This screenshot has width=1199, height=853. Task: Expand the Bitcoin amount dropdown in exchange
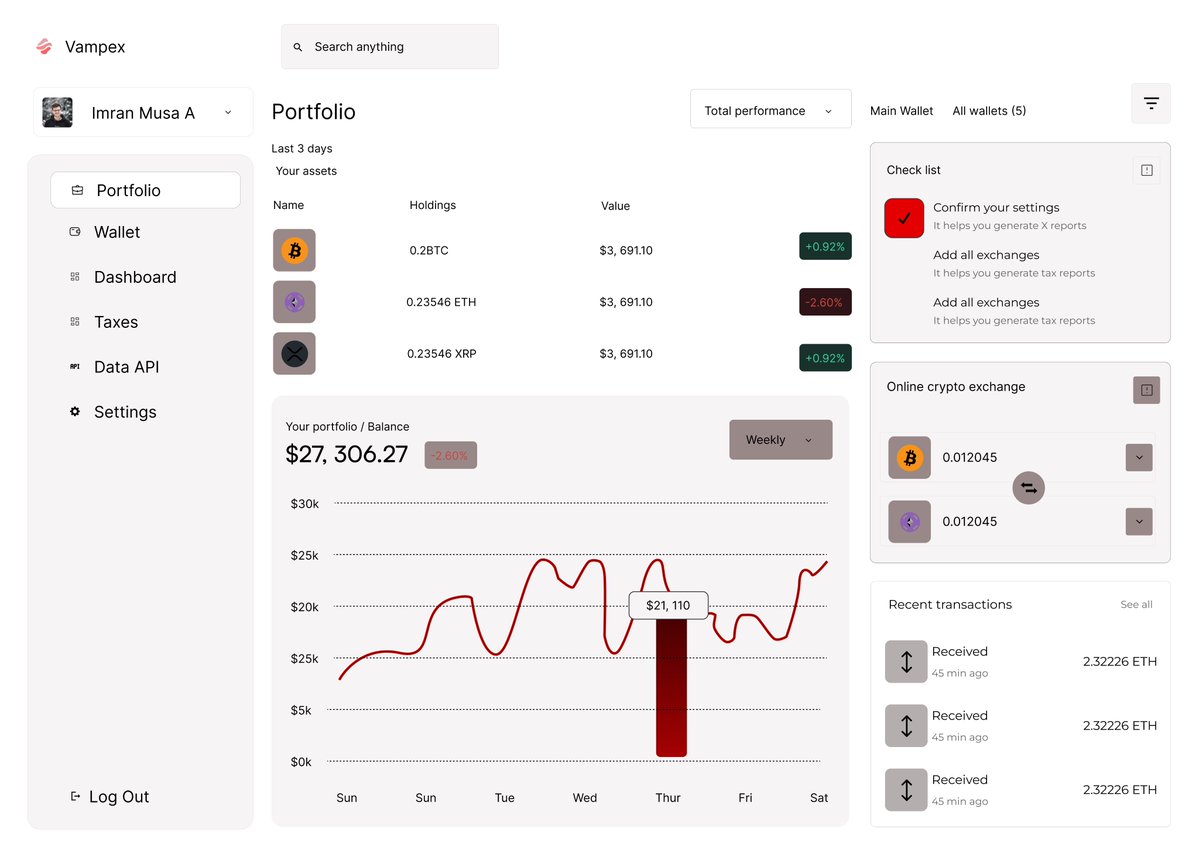1138,457
